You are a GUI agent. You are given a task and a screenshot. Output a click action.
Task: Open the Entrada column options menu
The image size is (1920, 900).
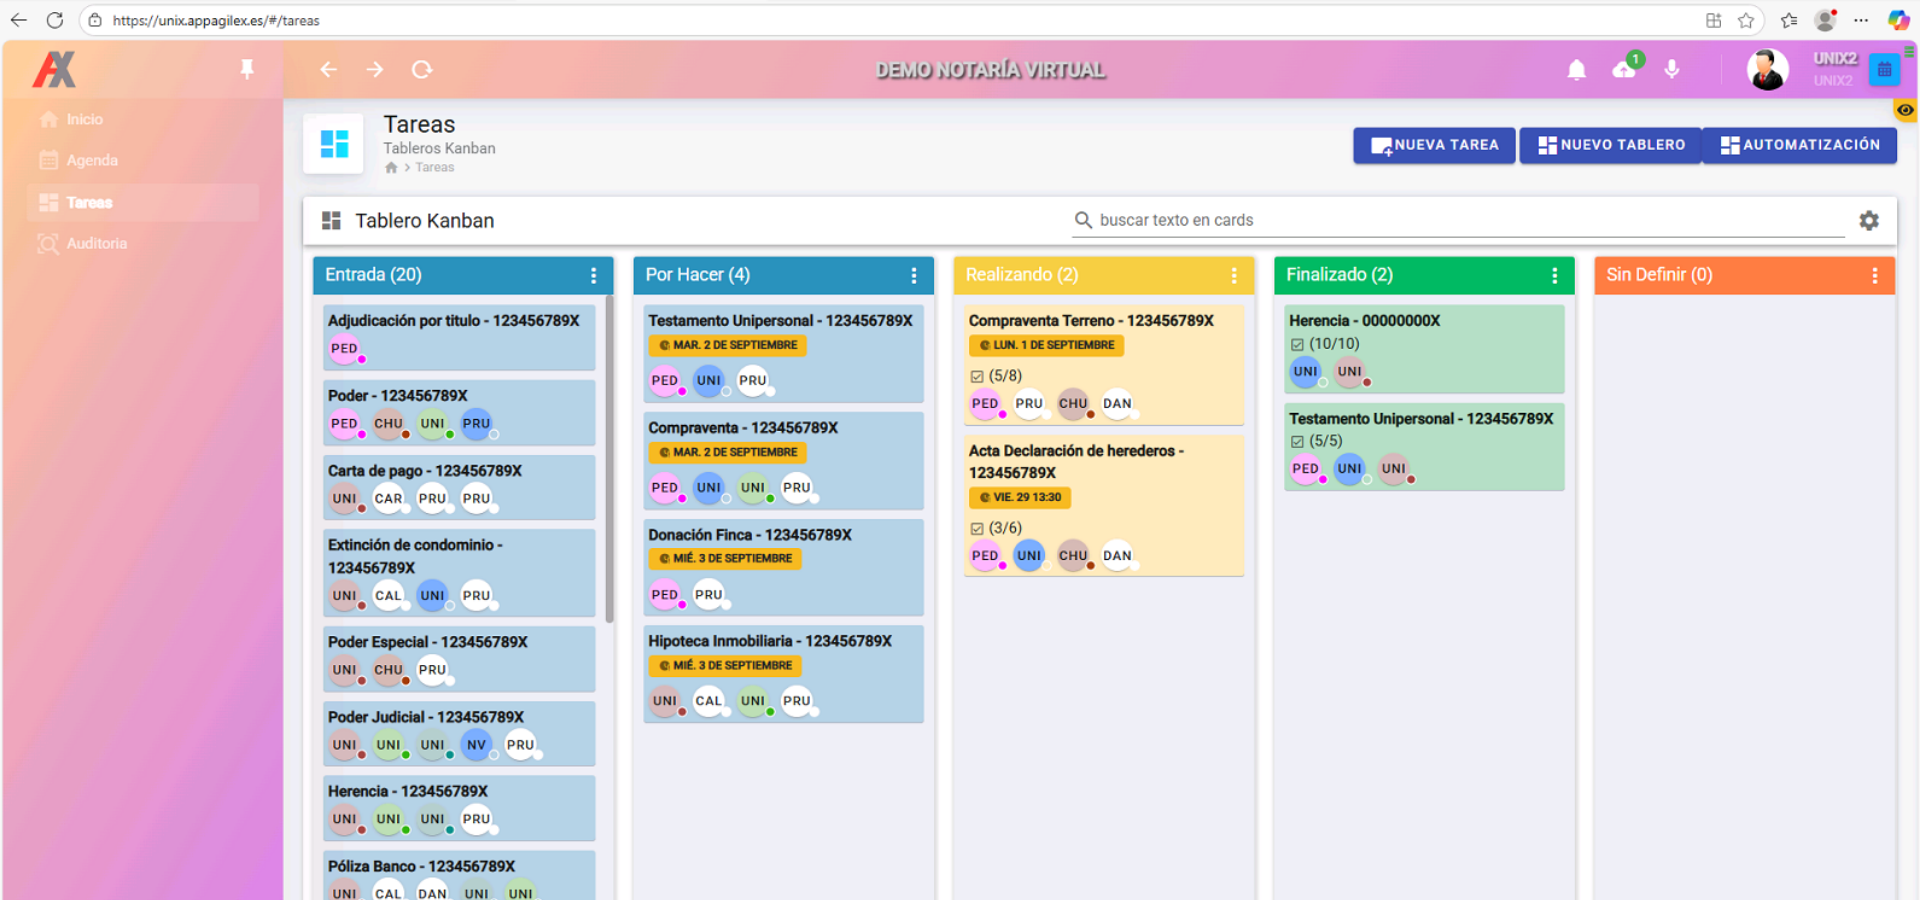coord(594,276)
